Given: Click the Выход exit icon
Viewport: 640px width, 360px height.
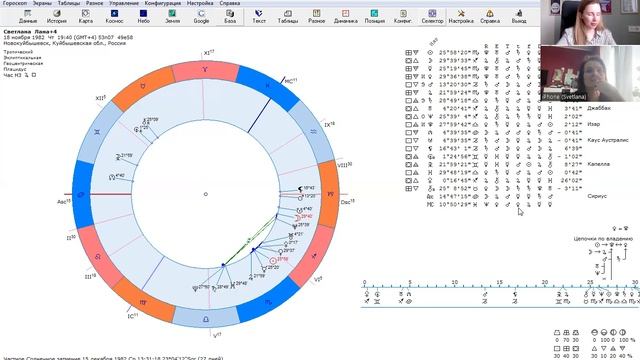Looking at the screenshot, I should pyautogui.click(x=519, y=16).
